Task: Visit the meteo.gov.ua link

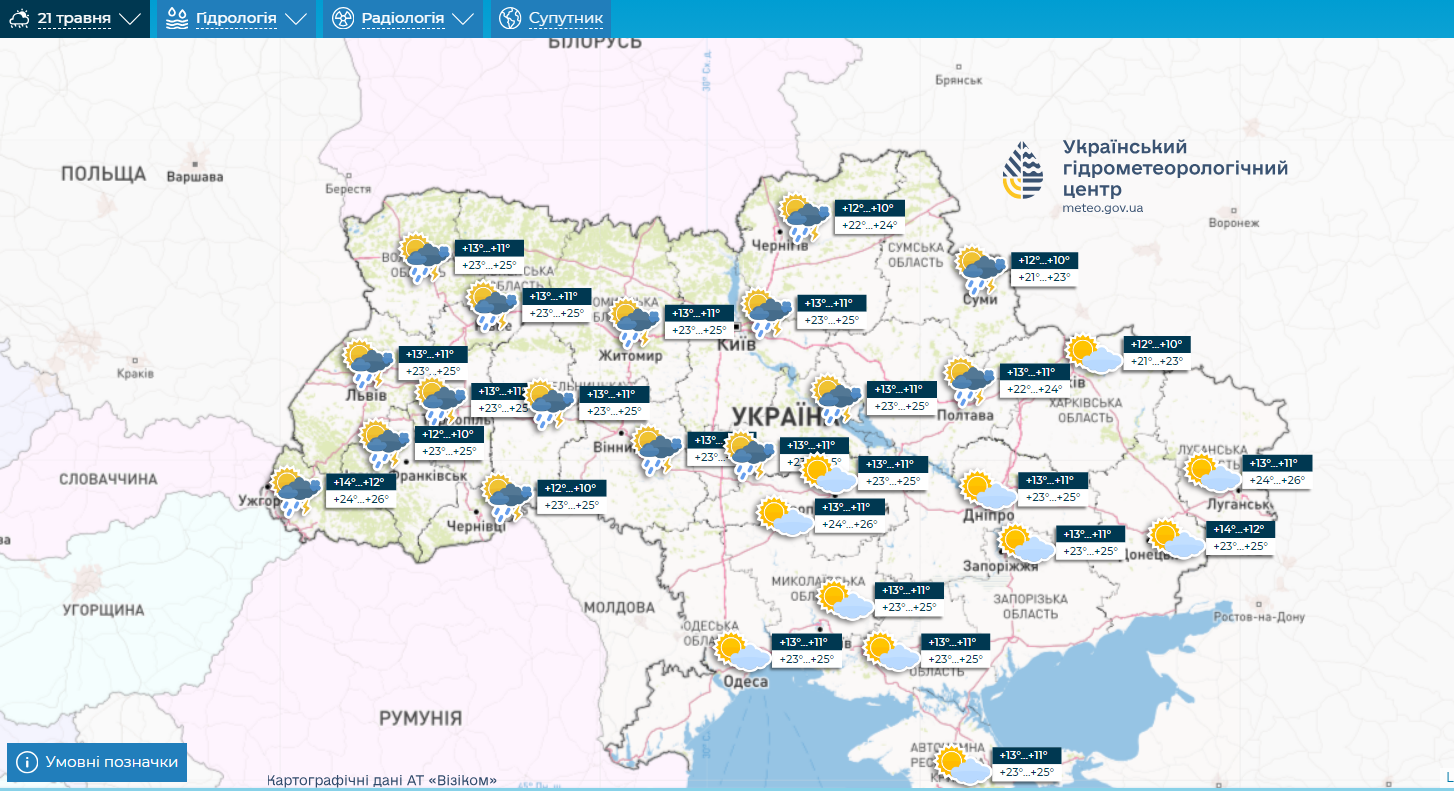Action: 1105,208
